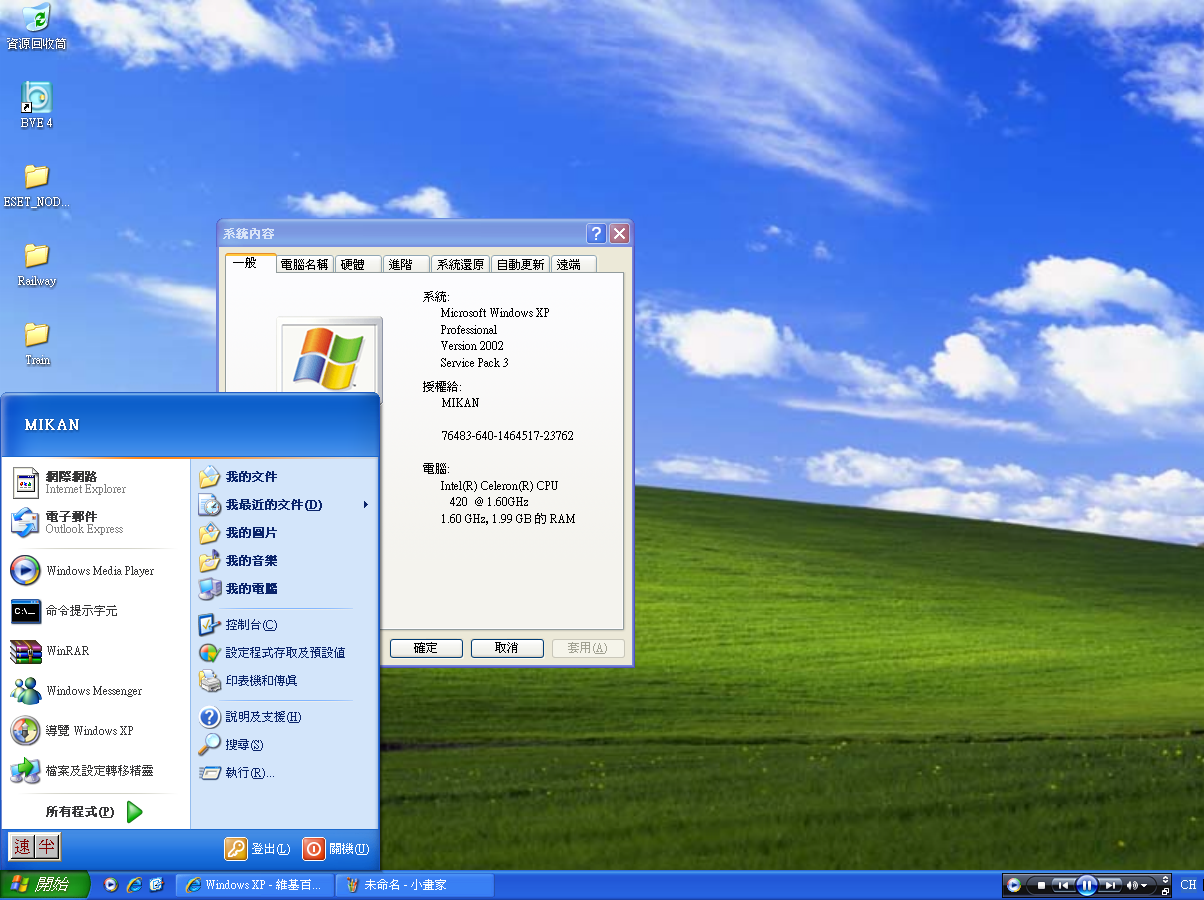Open the Recycle Bin desktop icon
The image size is (1204, 900).
coord(36,28)
